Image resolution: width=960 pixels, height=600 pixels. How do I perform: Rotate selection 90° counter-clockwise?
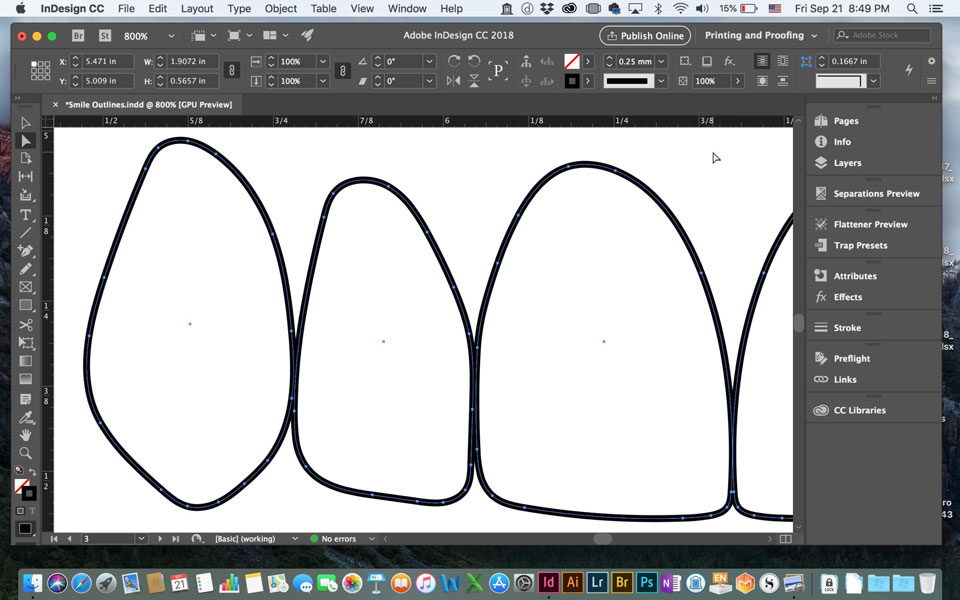[474, 61]
